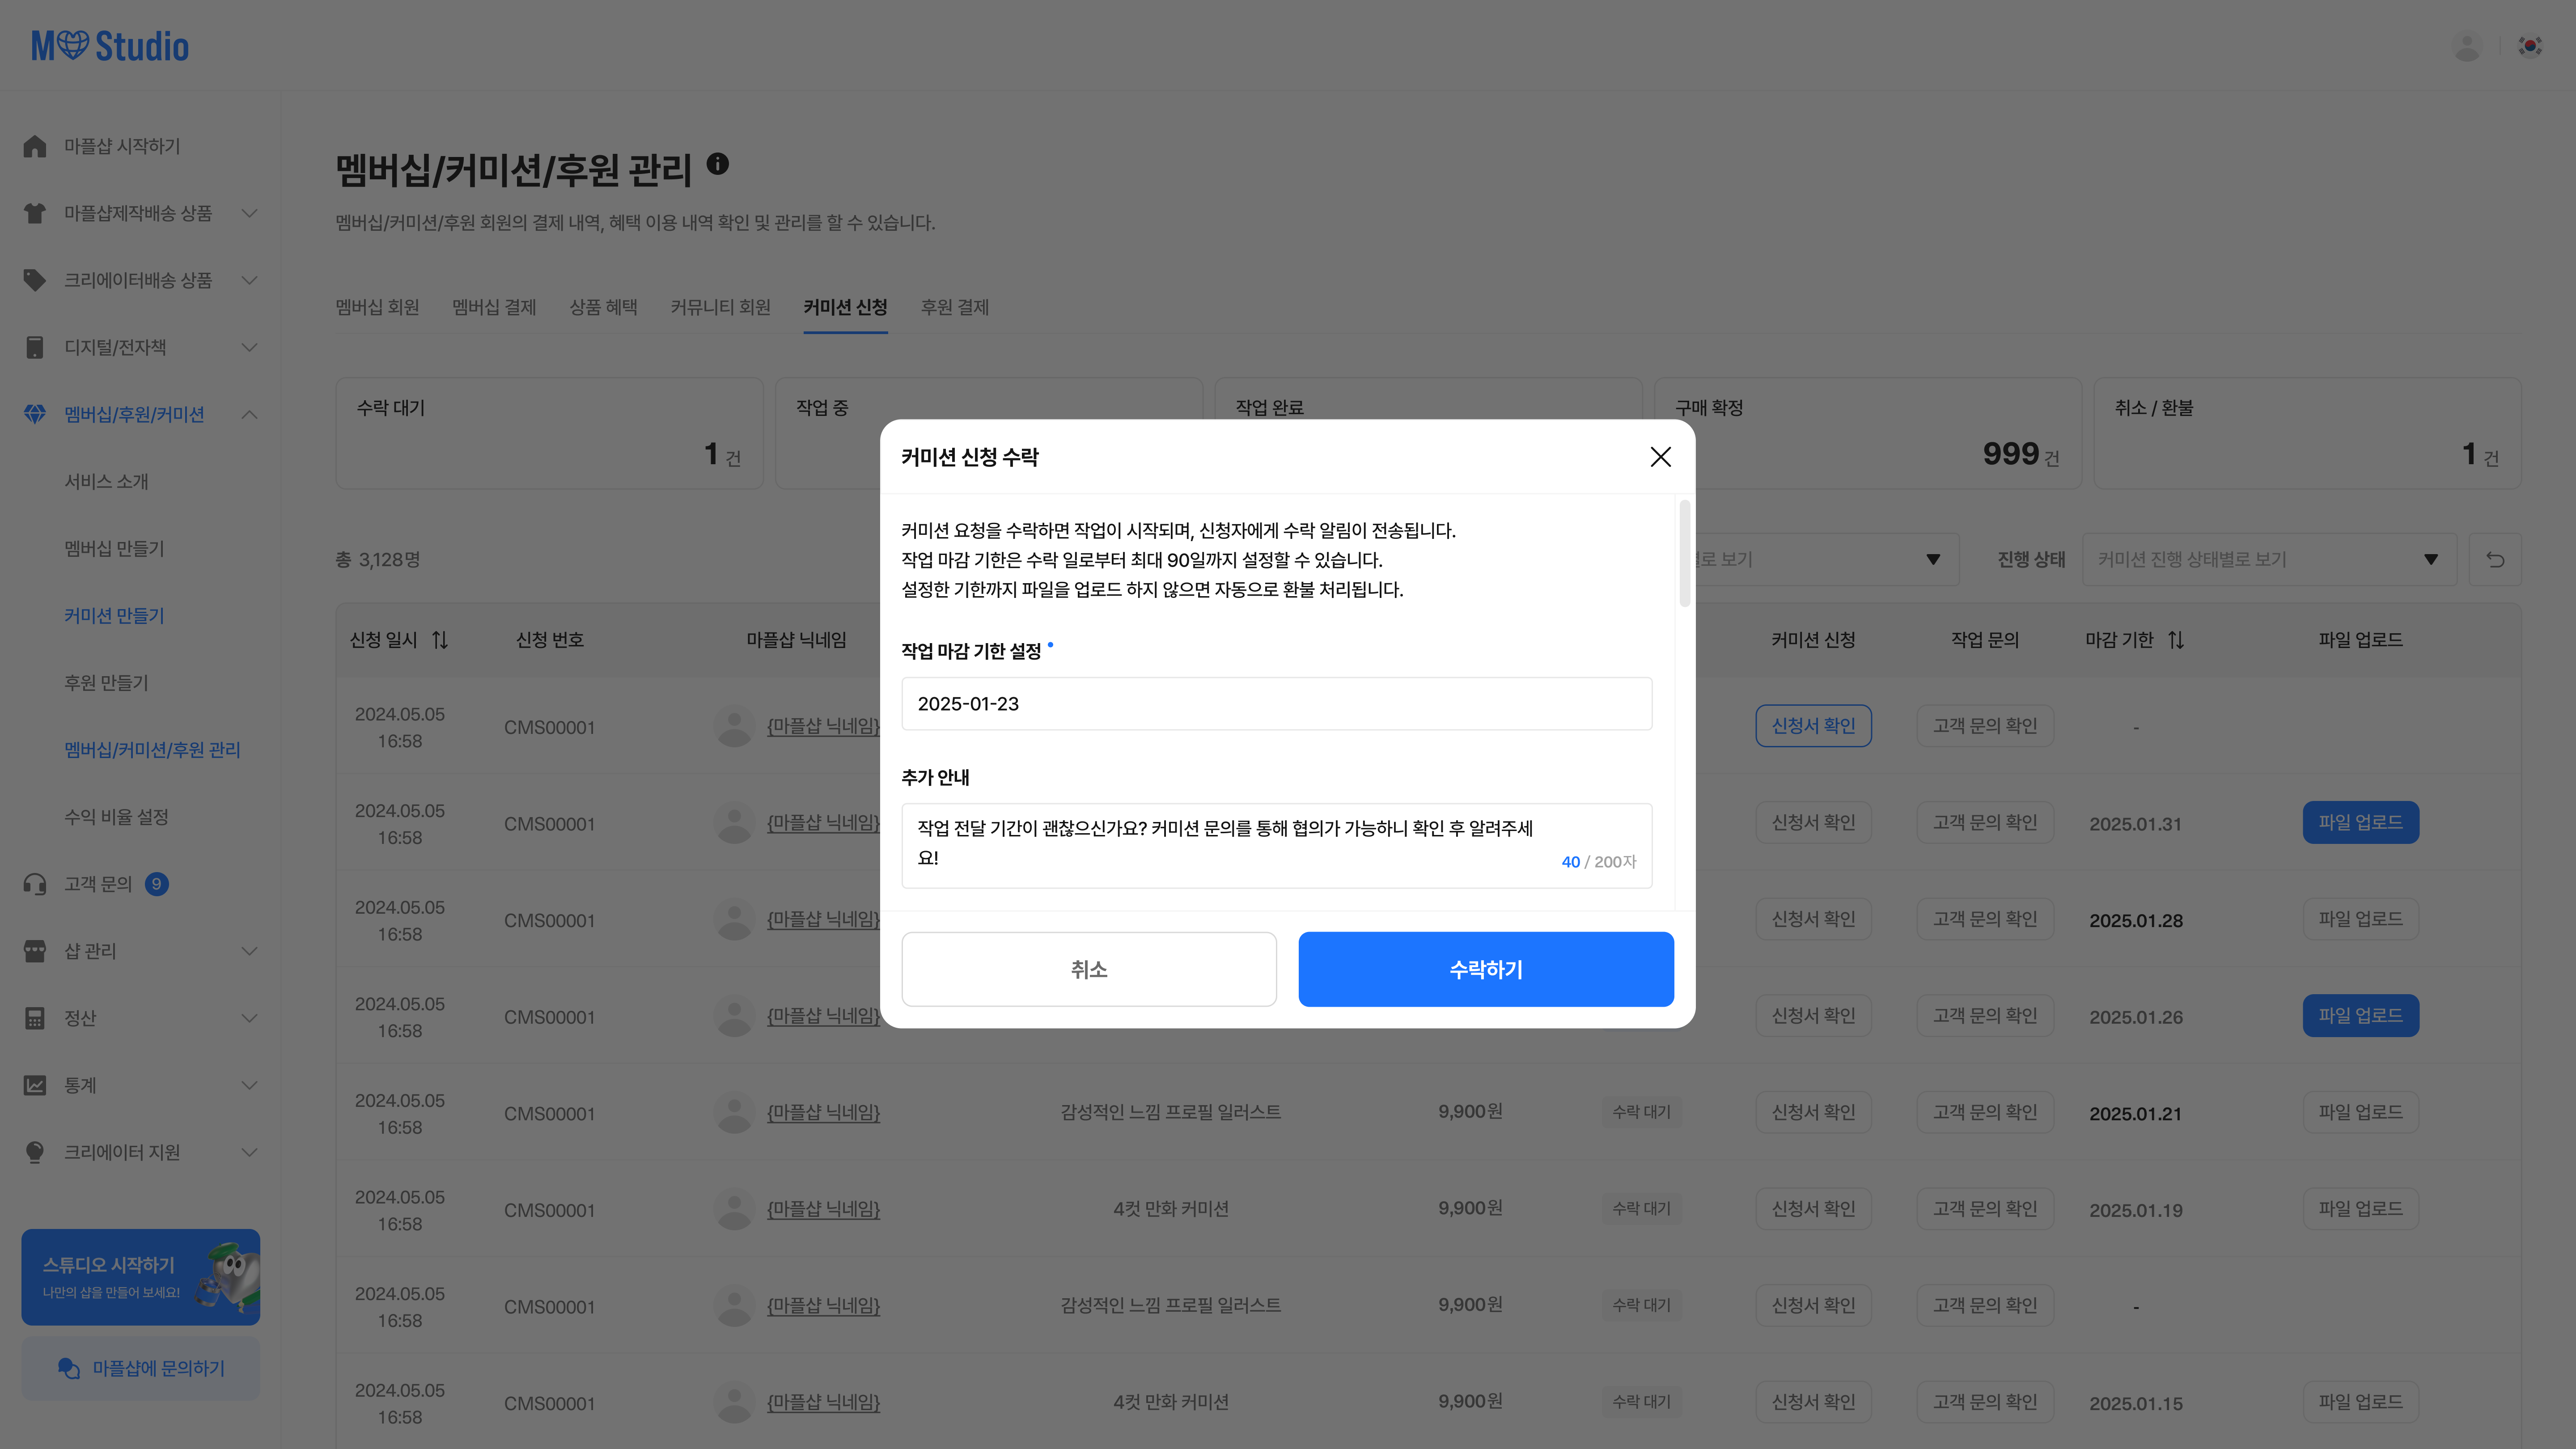The image size is (2576, 1449).
Task: Click the chart icon for 통계
Action: tap(35, 1085)
